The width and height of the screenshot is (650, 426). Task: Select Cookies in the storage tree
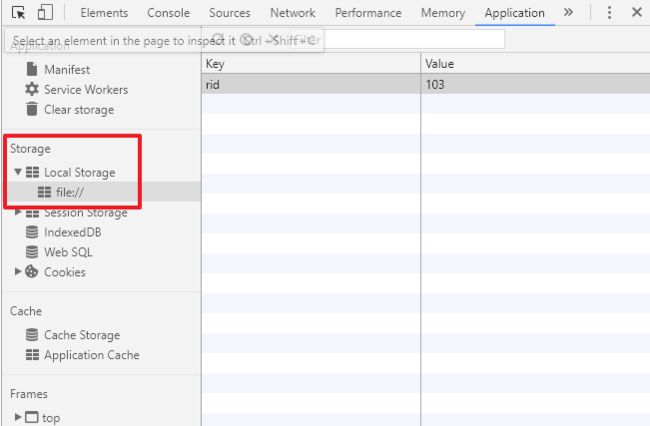[65, 272]
